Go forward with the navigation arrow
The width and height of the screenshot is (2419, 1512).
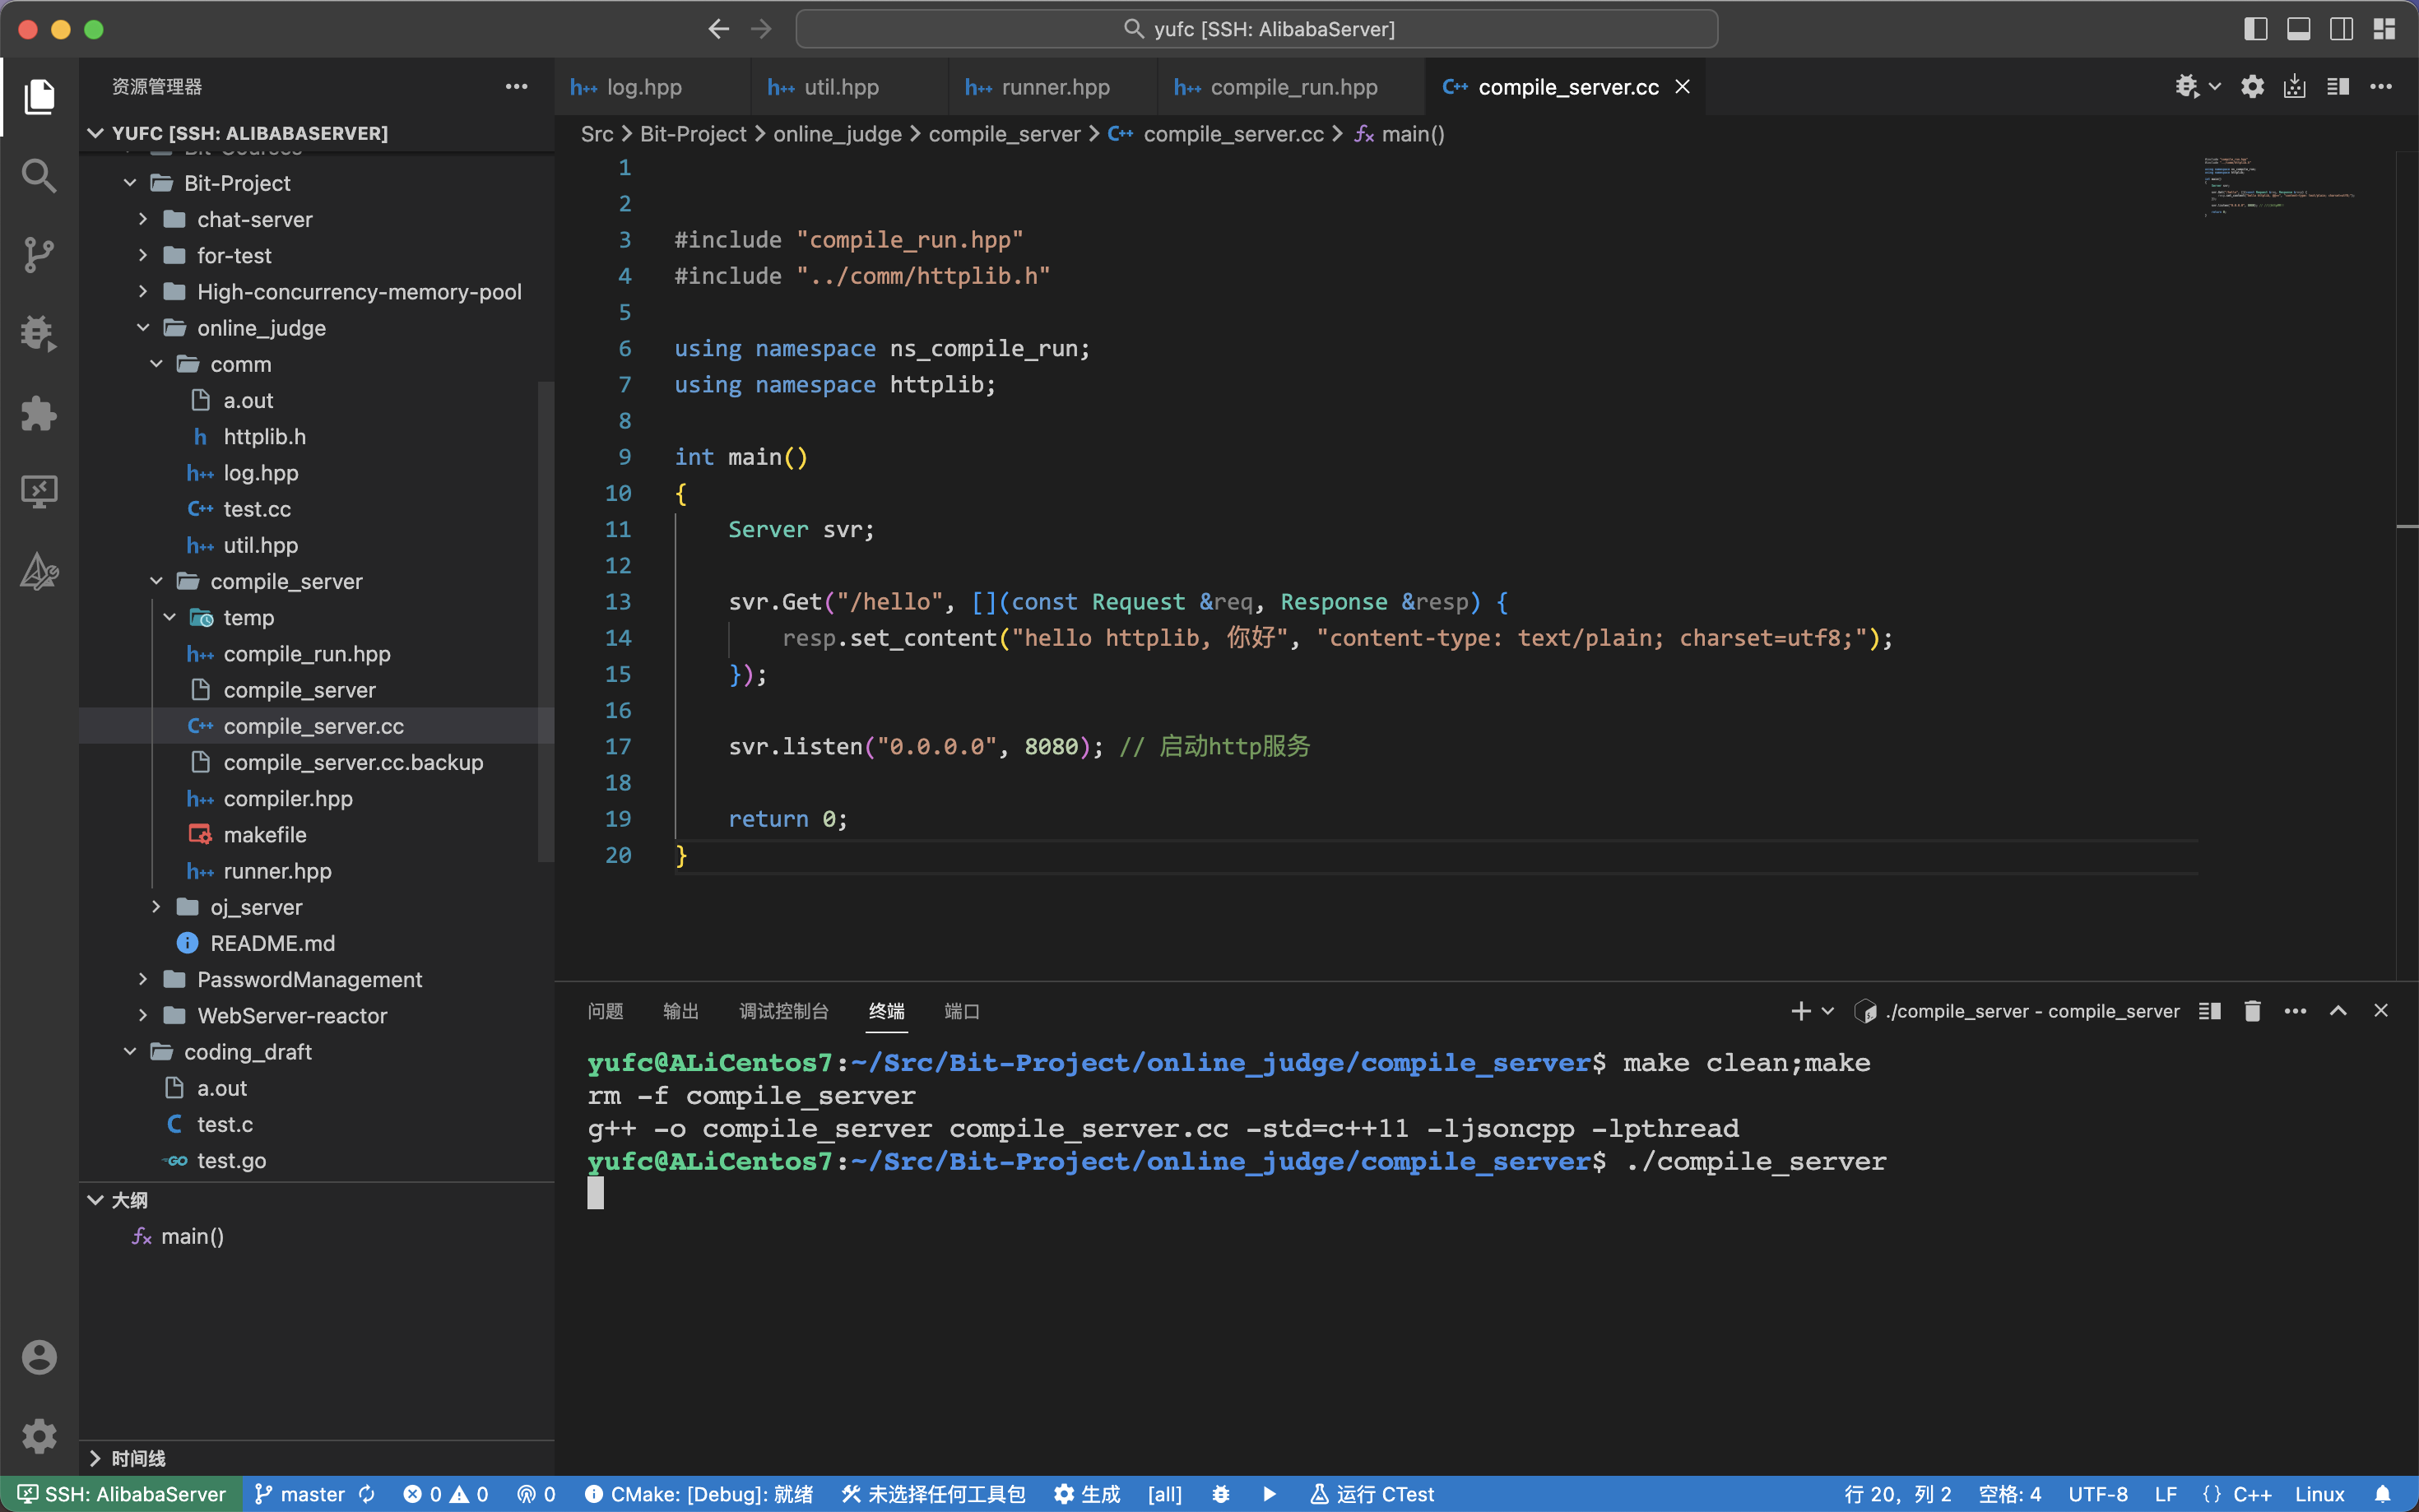pos(761,29)
